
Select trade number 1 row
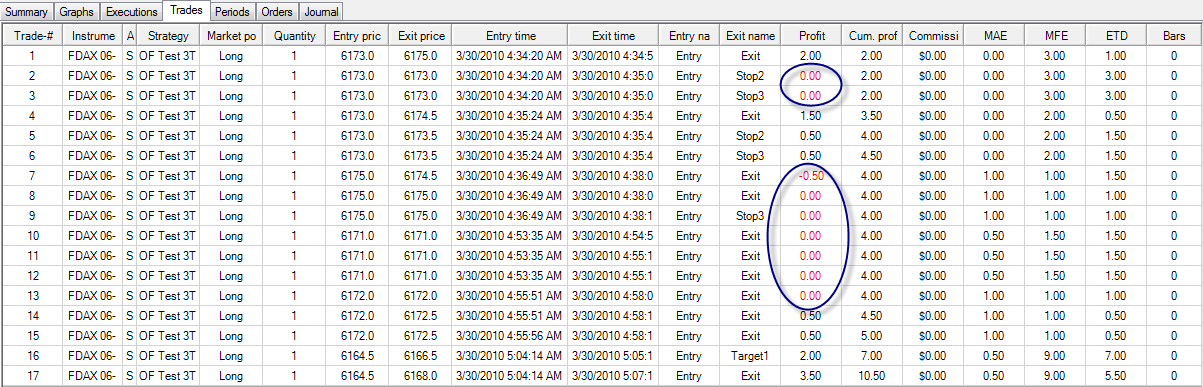pos(601,56)
